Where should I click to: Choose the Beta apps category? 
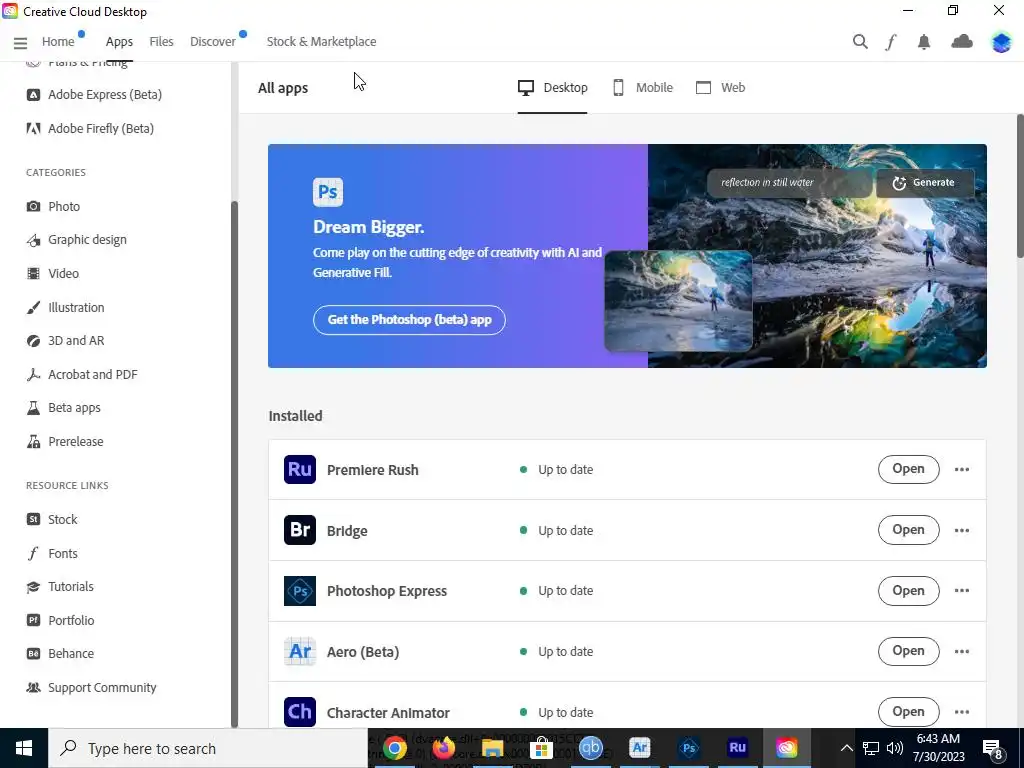tap(63, 408)
